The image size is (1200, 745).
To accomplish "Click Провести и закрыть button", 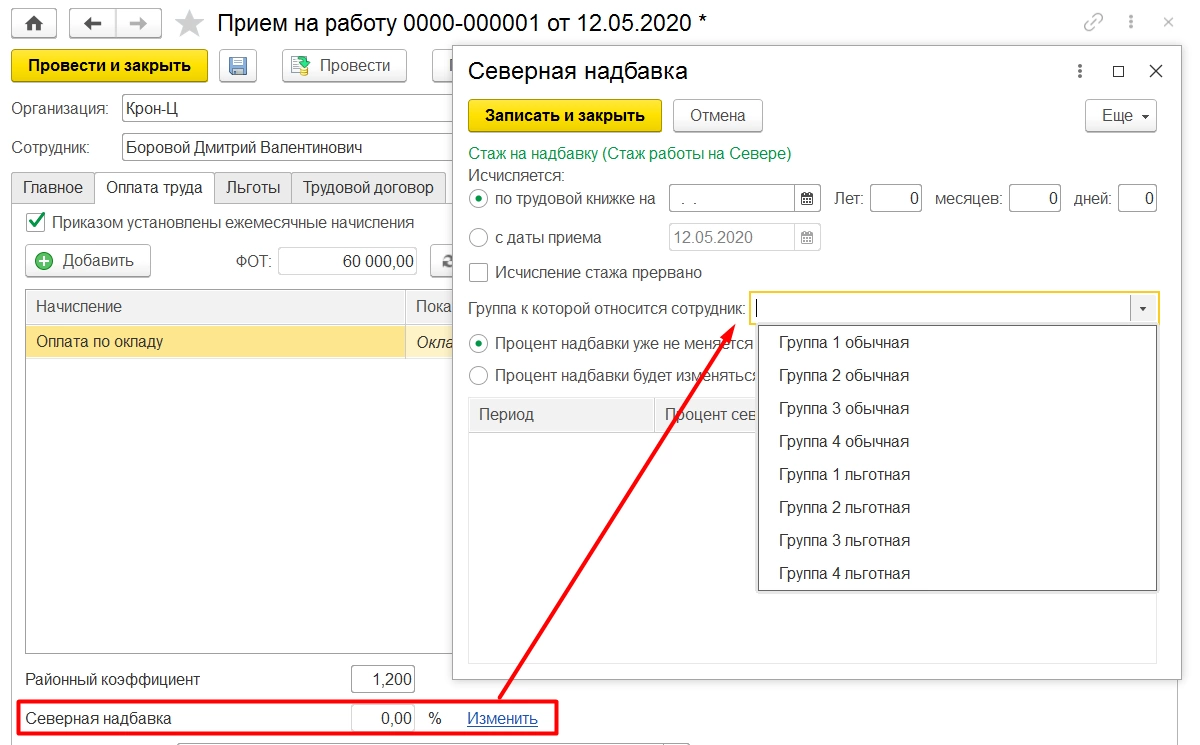I will 109,66.
